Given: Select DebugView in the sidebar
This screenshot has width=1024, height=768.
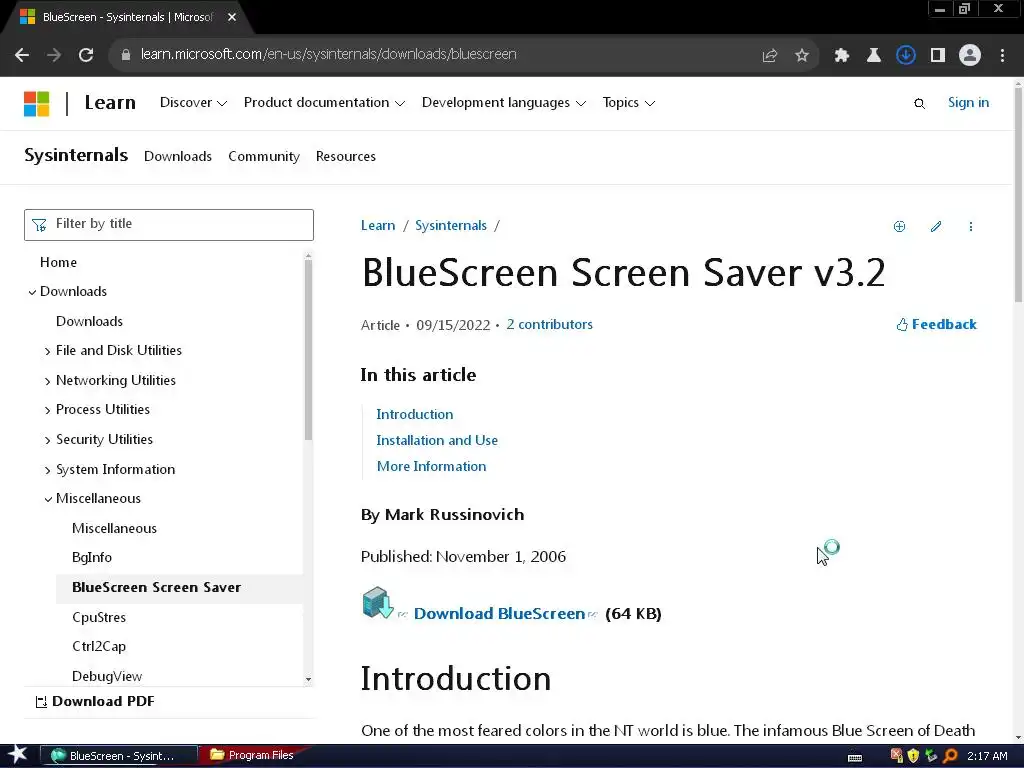Looking at the screenshot, I should pos(107,676).
